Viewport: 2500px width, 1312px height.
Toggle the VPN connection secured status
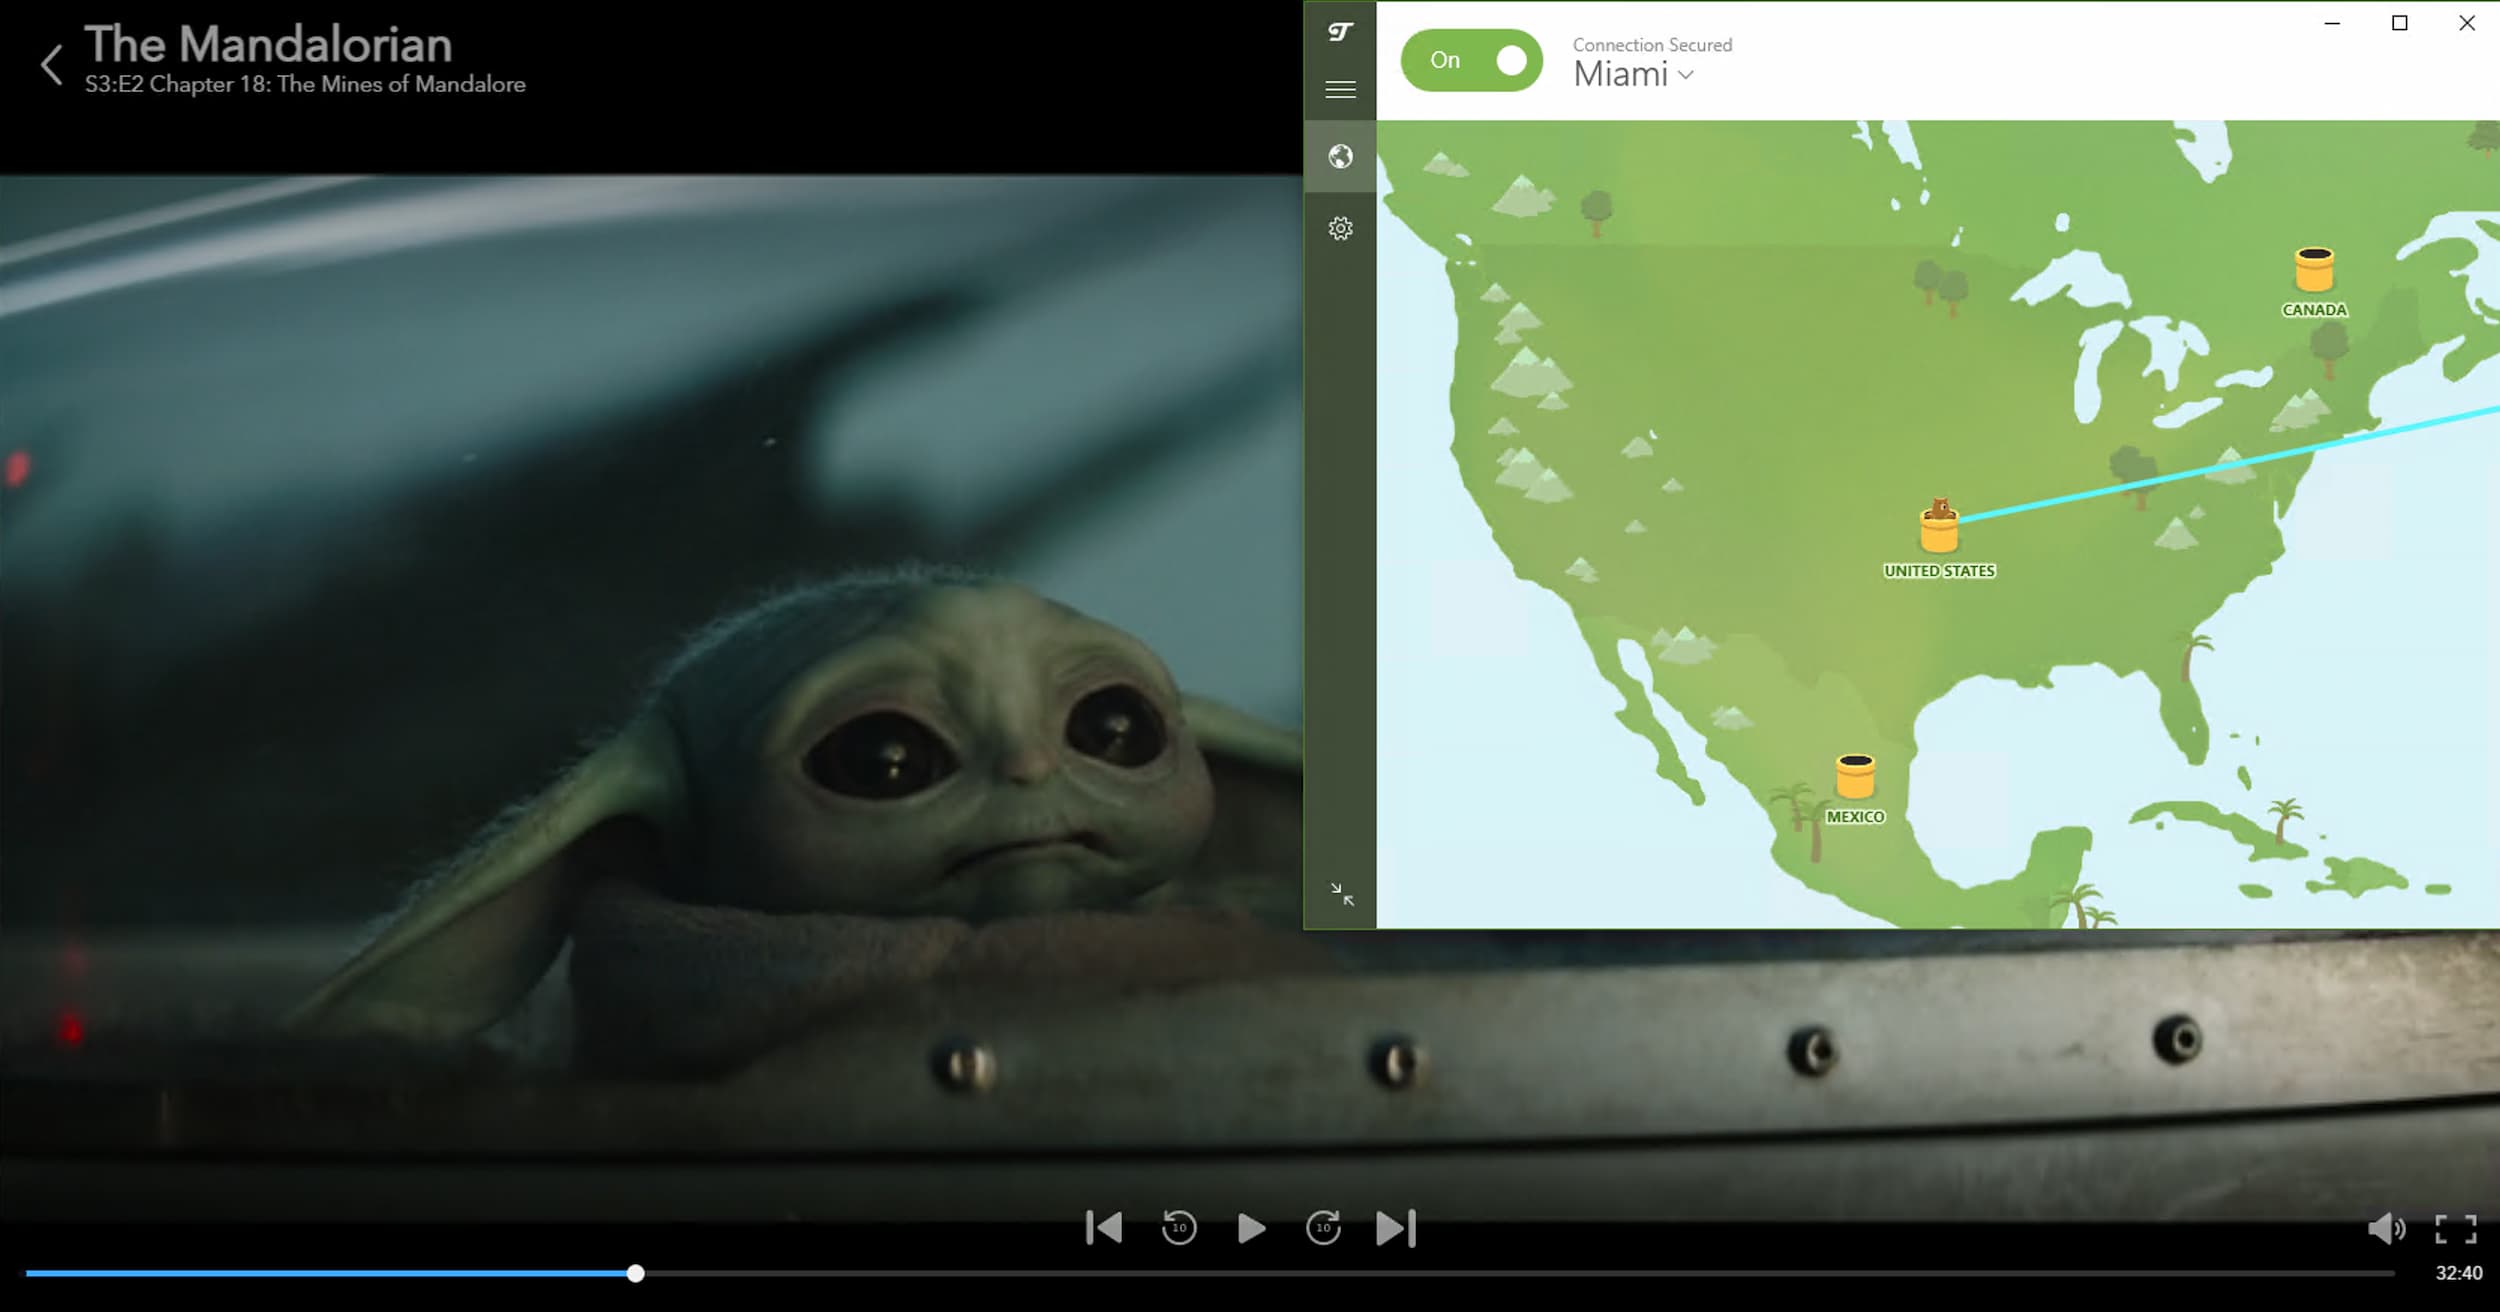[x=1475, y=60]
